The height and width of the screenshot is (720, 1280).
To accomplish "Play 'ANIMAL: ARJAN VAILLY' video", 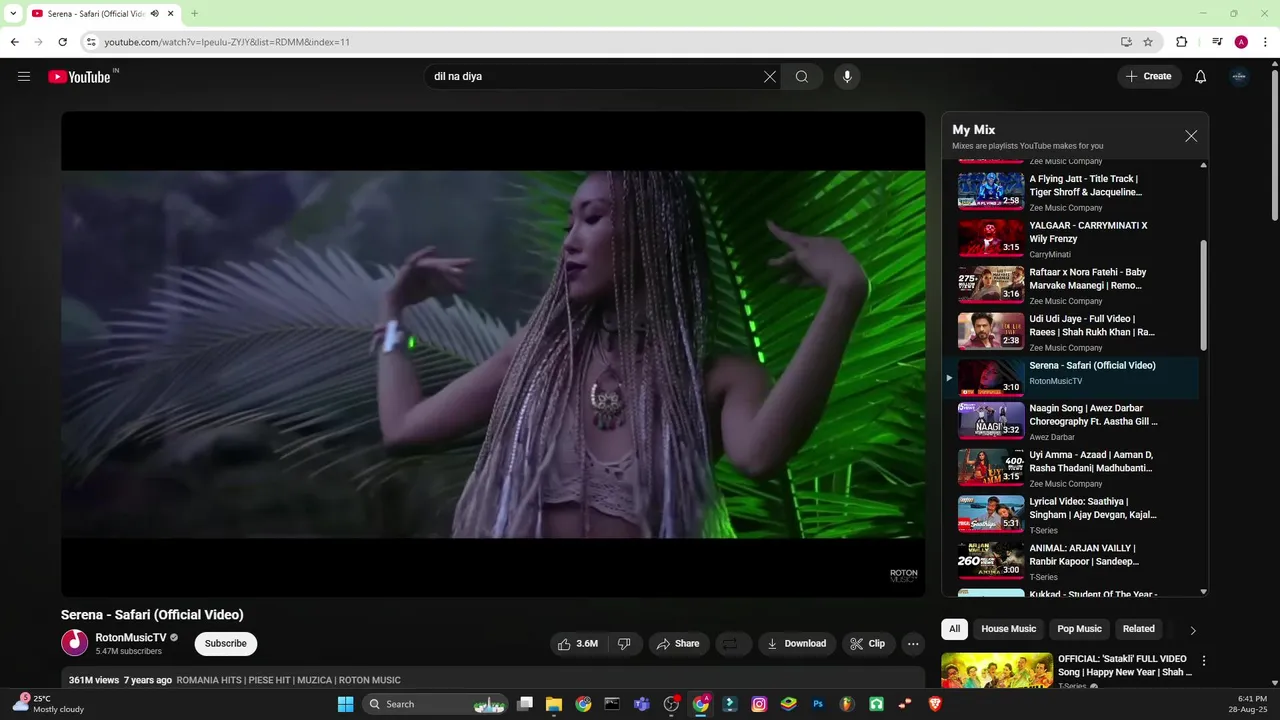I will tap(1071, 562).
